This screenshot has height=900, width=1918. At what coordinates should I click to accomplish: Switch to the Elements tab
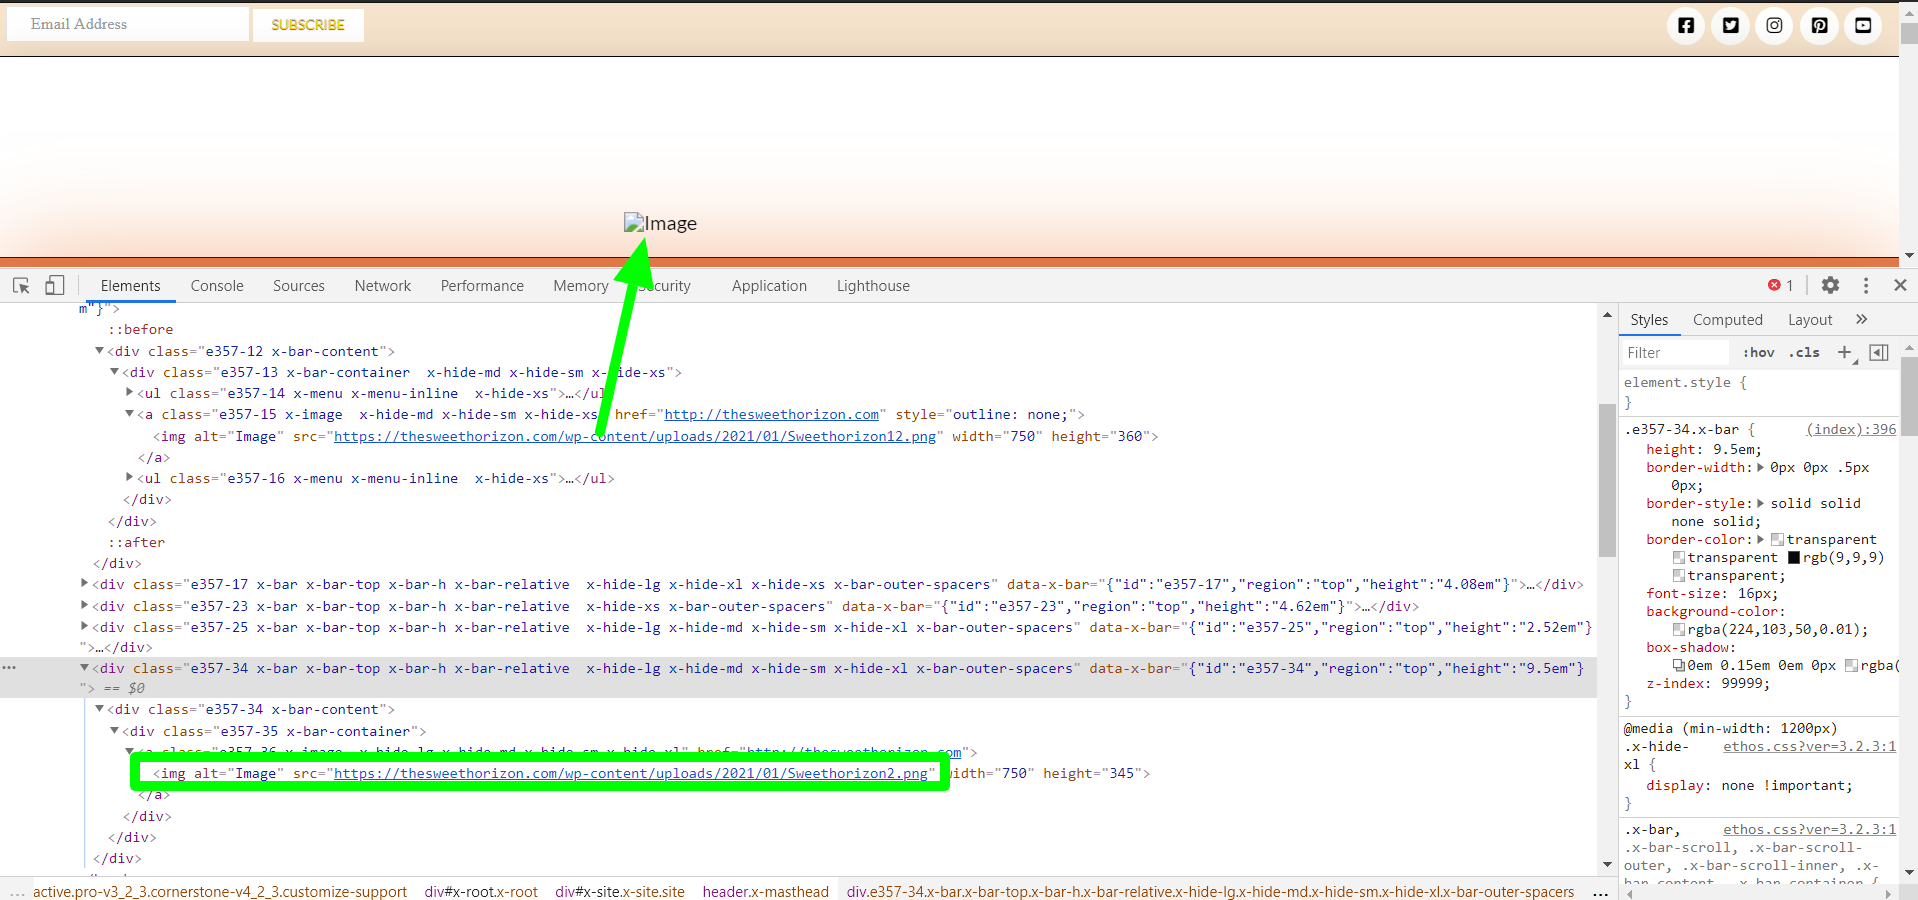pyautogui.click(x=130, y=286)
